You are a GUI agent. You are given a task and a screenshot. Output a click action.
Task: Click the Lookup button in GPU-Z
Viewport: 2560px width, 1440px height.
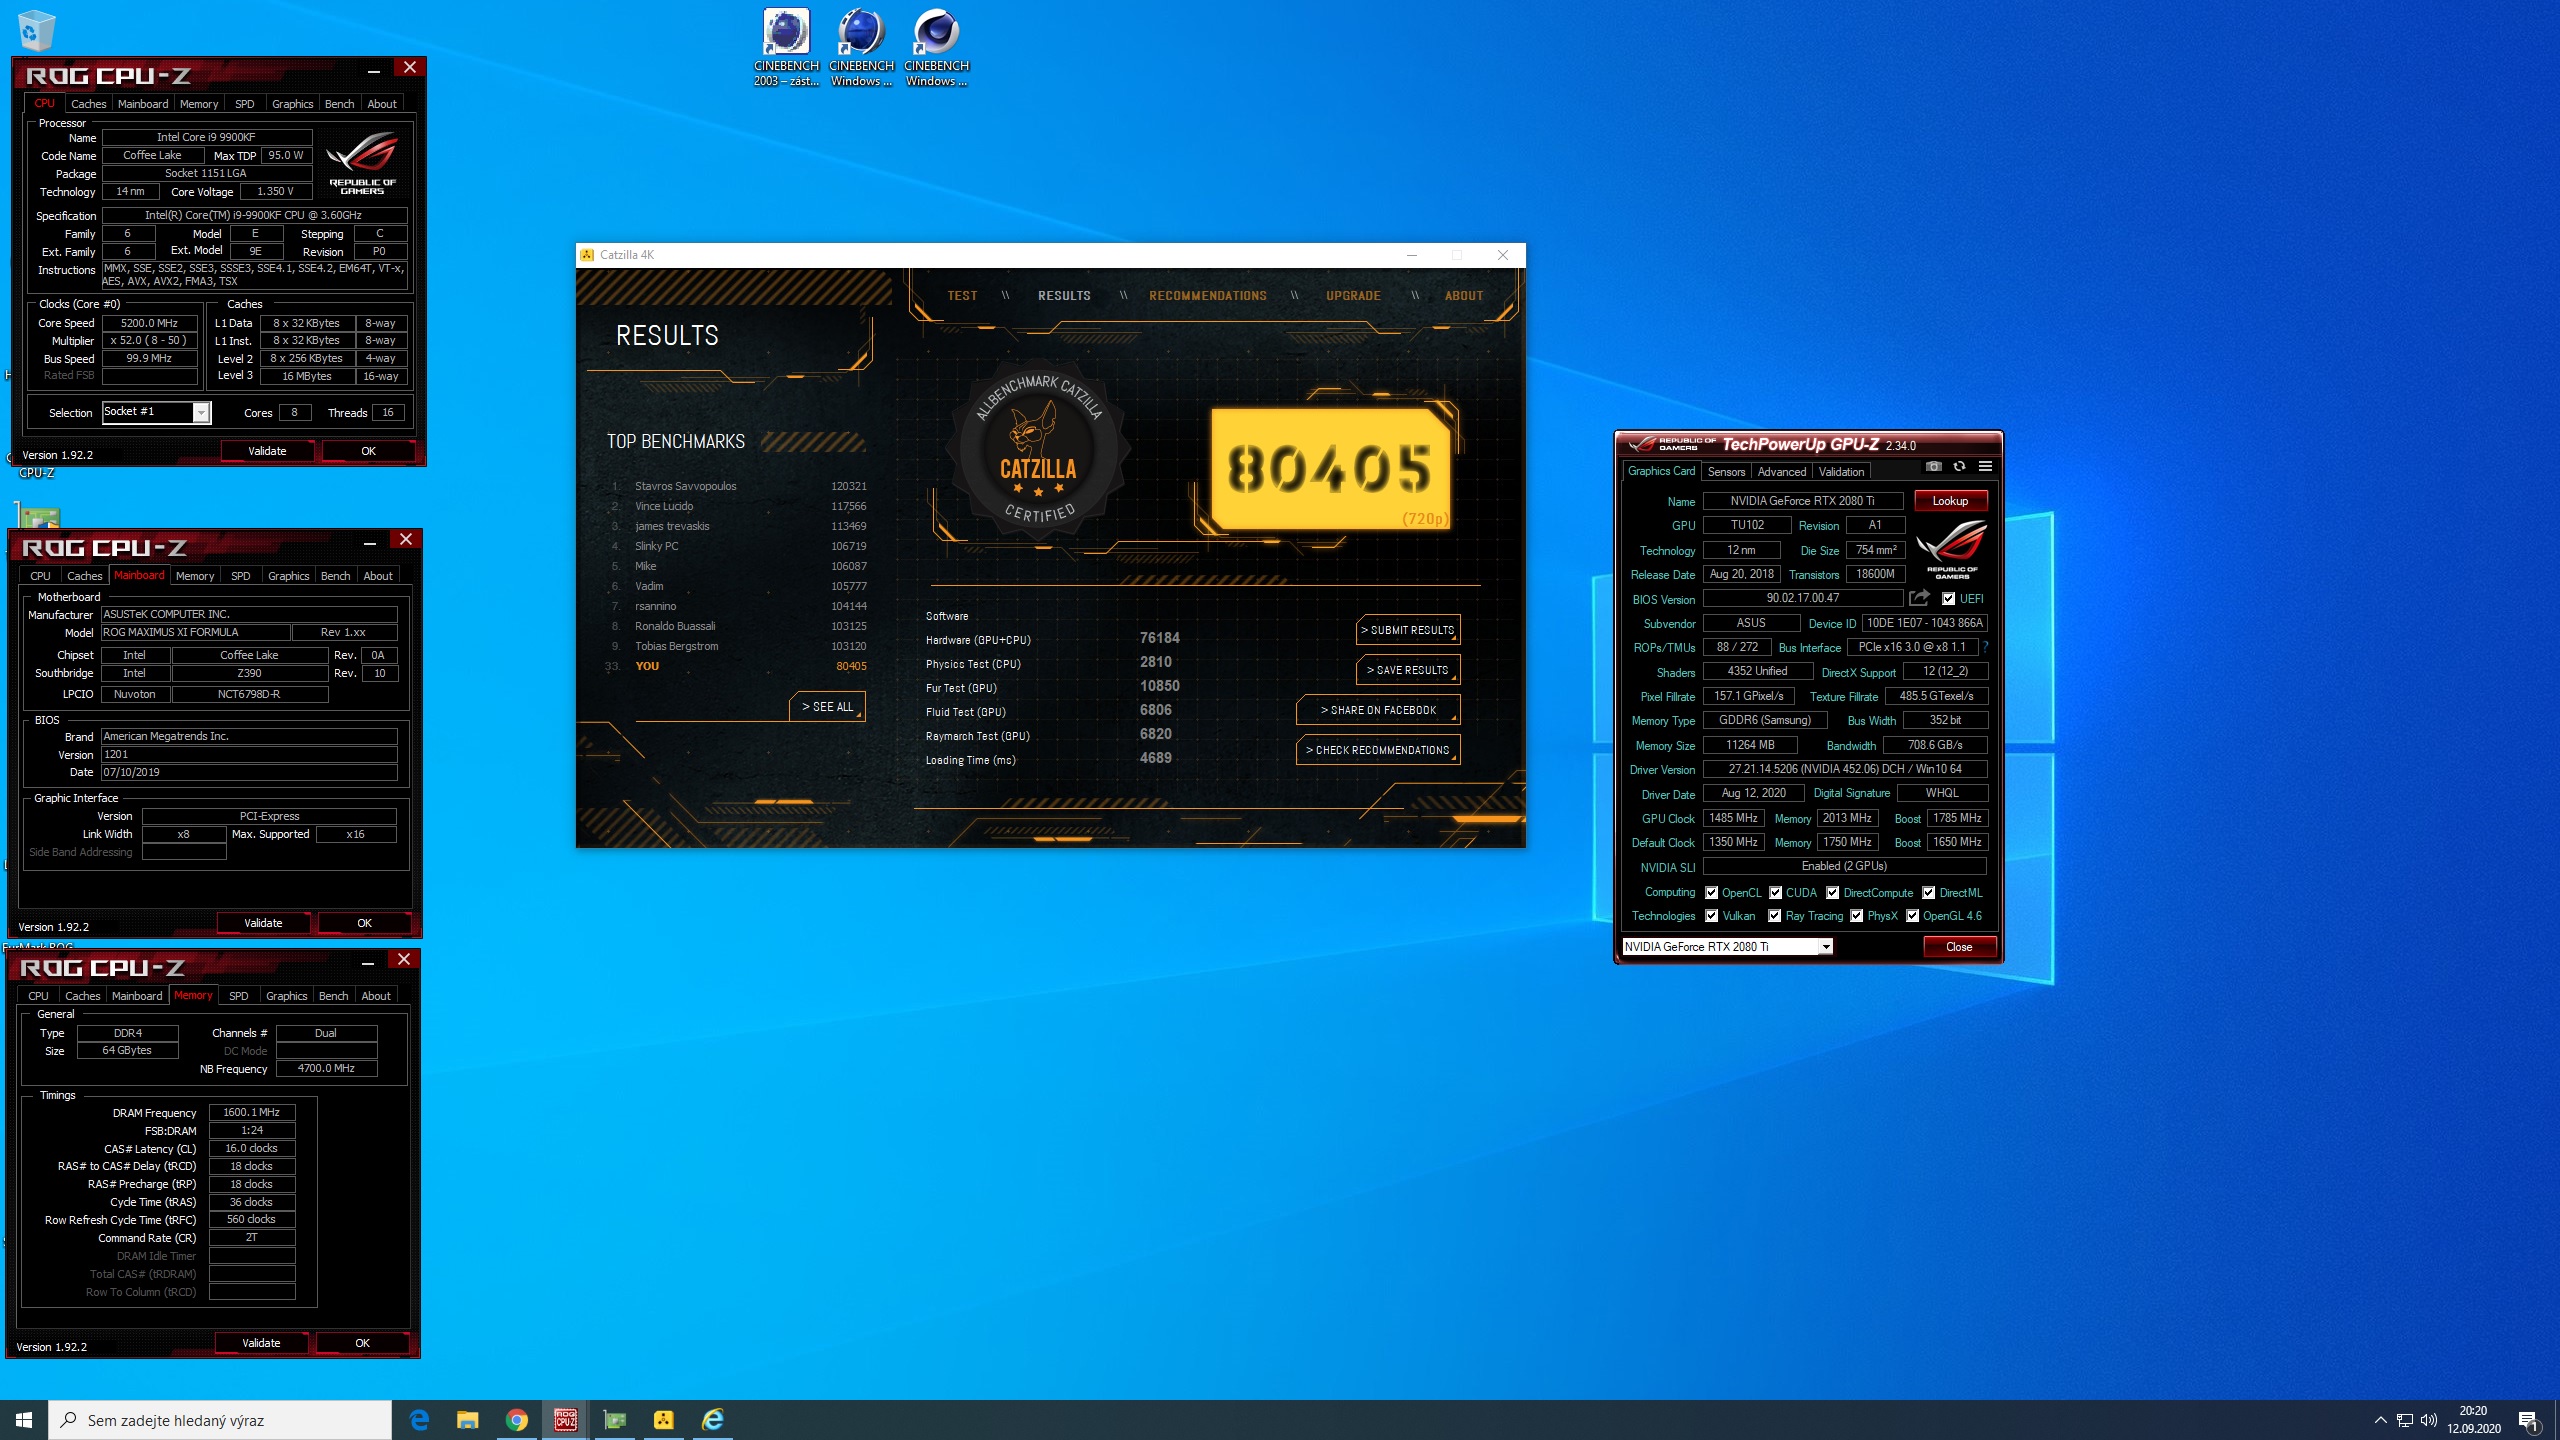[x=1950, y=501]
